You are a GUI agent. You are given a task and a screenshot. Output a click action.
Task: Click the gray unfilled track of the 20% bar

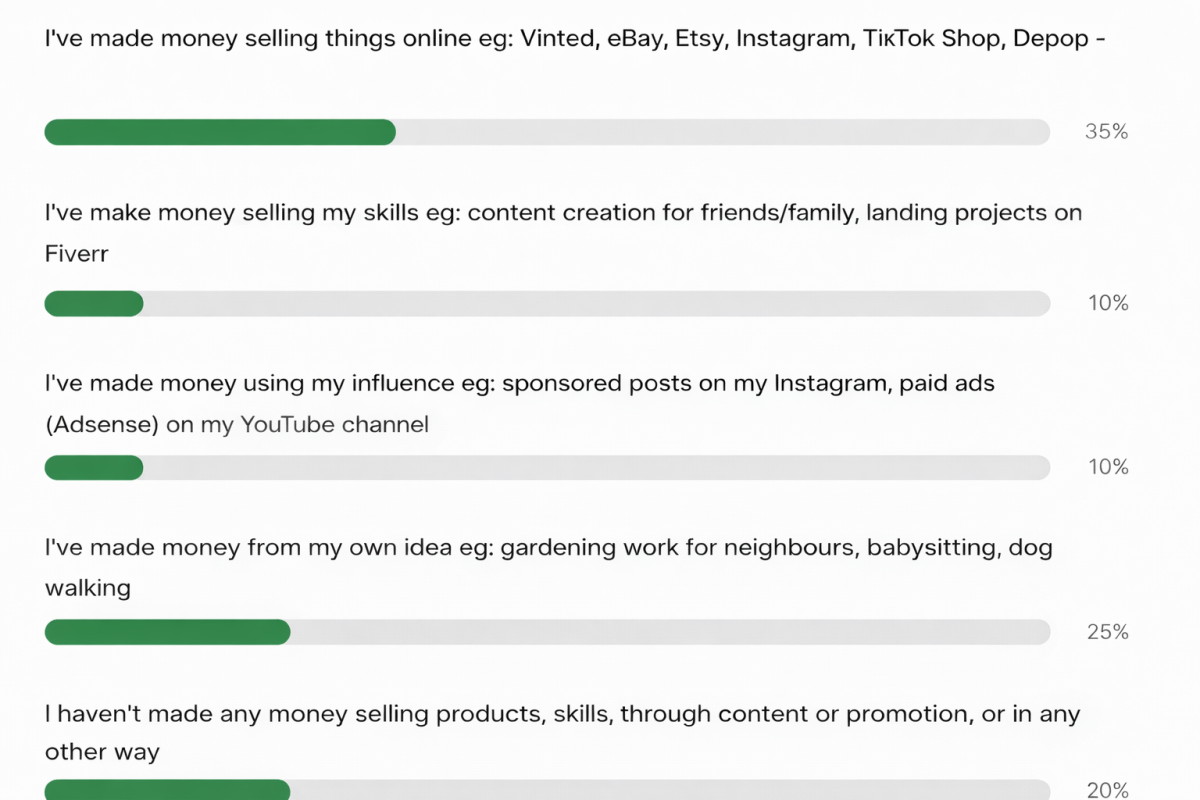[x=670, y=790]
